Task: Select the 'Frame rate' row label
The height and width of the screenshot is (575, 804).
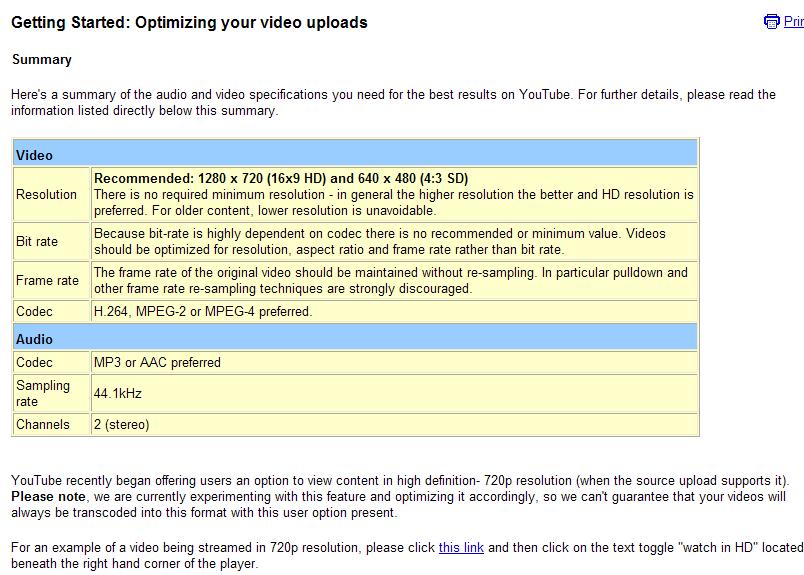Action: (x=47, y=281)
